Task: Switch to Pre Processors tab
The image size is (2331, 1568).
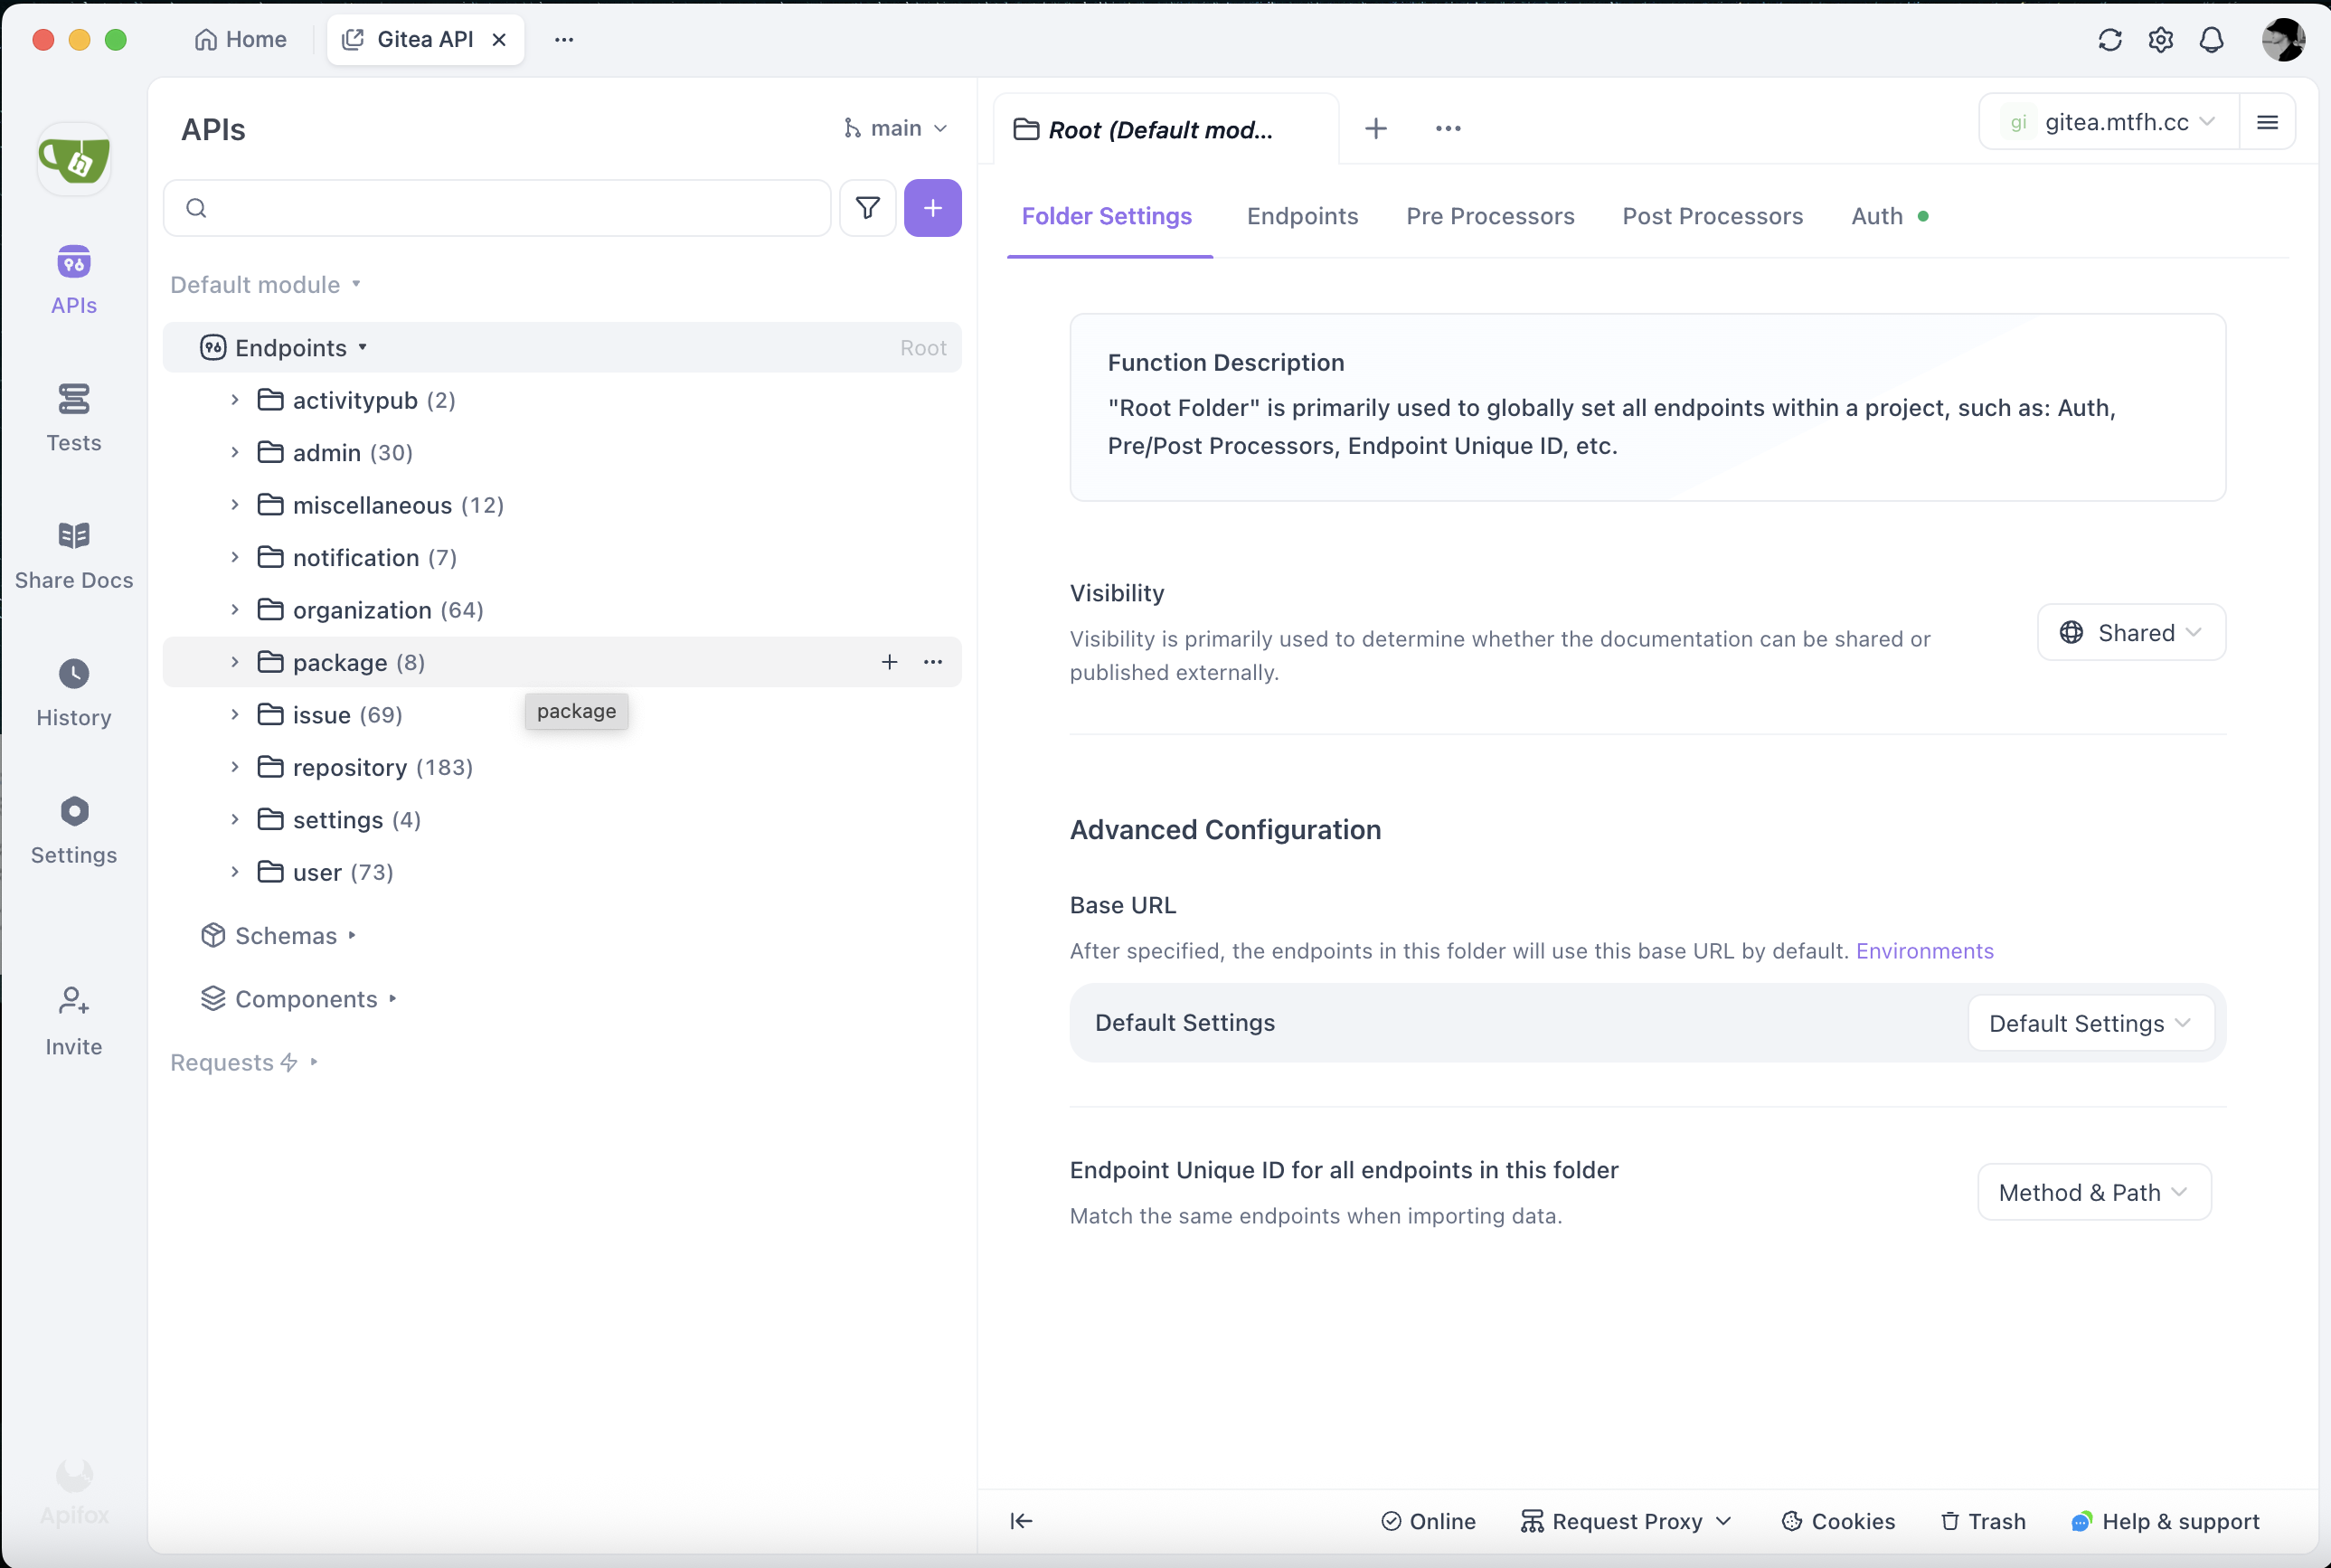Action: [1489, 216]
